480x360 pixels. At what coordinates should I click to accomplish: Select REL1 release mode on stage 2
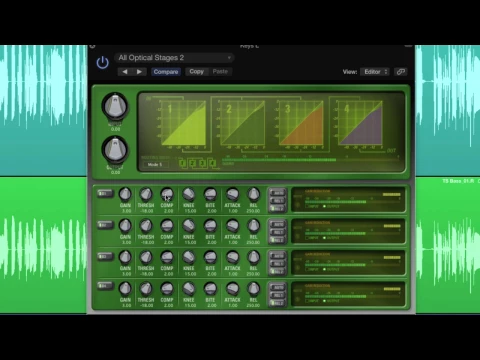pos(278,232)
